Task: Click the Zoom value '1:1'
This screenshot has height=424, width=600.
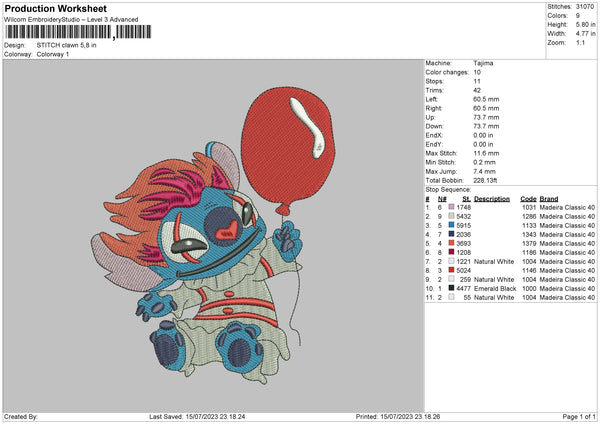Action: (x=580, y=42)
